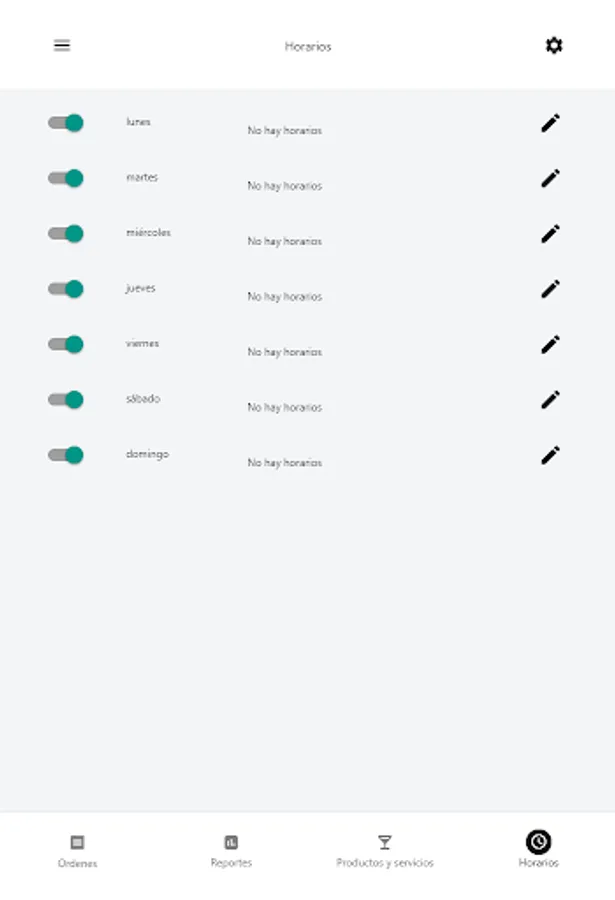Edit domingo's hours
The image size is (615, 900).
[x=549, y=455]
